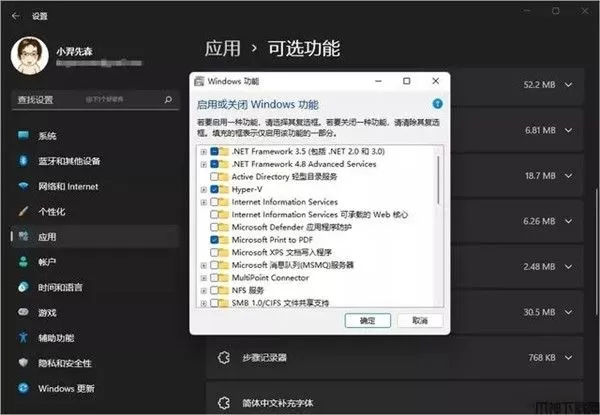Expand the 2.48 MB feature row chevron
This screenshot has height=415, width=600.
pos(569,267)
